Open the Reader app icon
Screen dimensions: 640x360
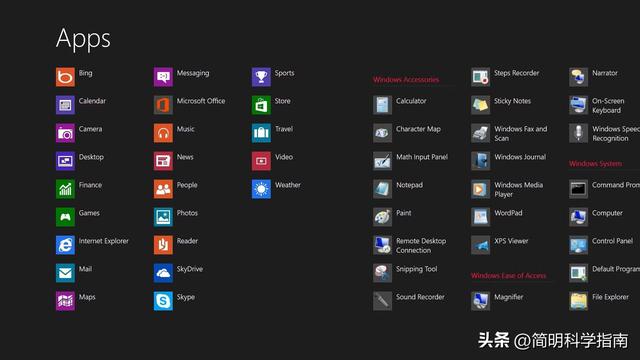(x=163, y=245)
